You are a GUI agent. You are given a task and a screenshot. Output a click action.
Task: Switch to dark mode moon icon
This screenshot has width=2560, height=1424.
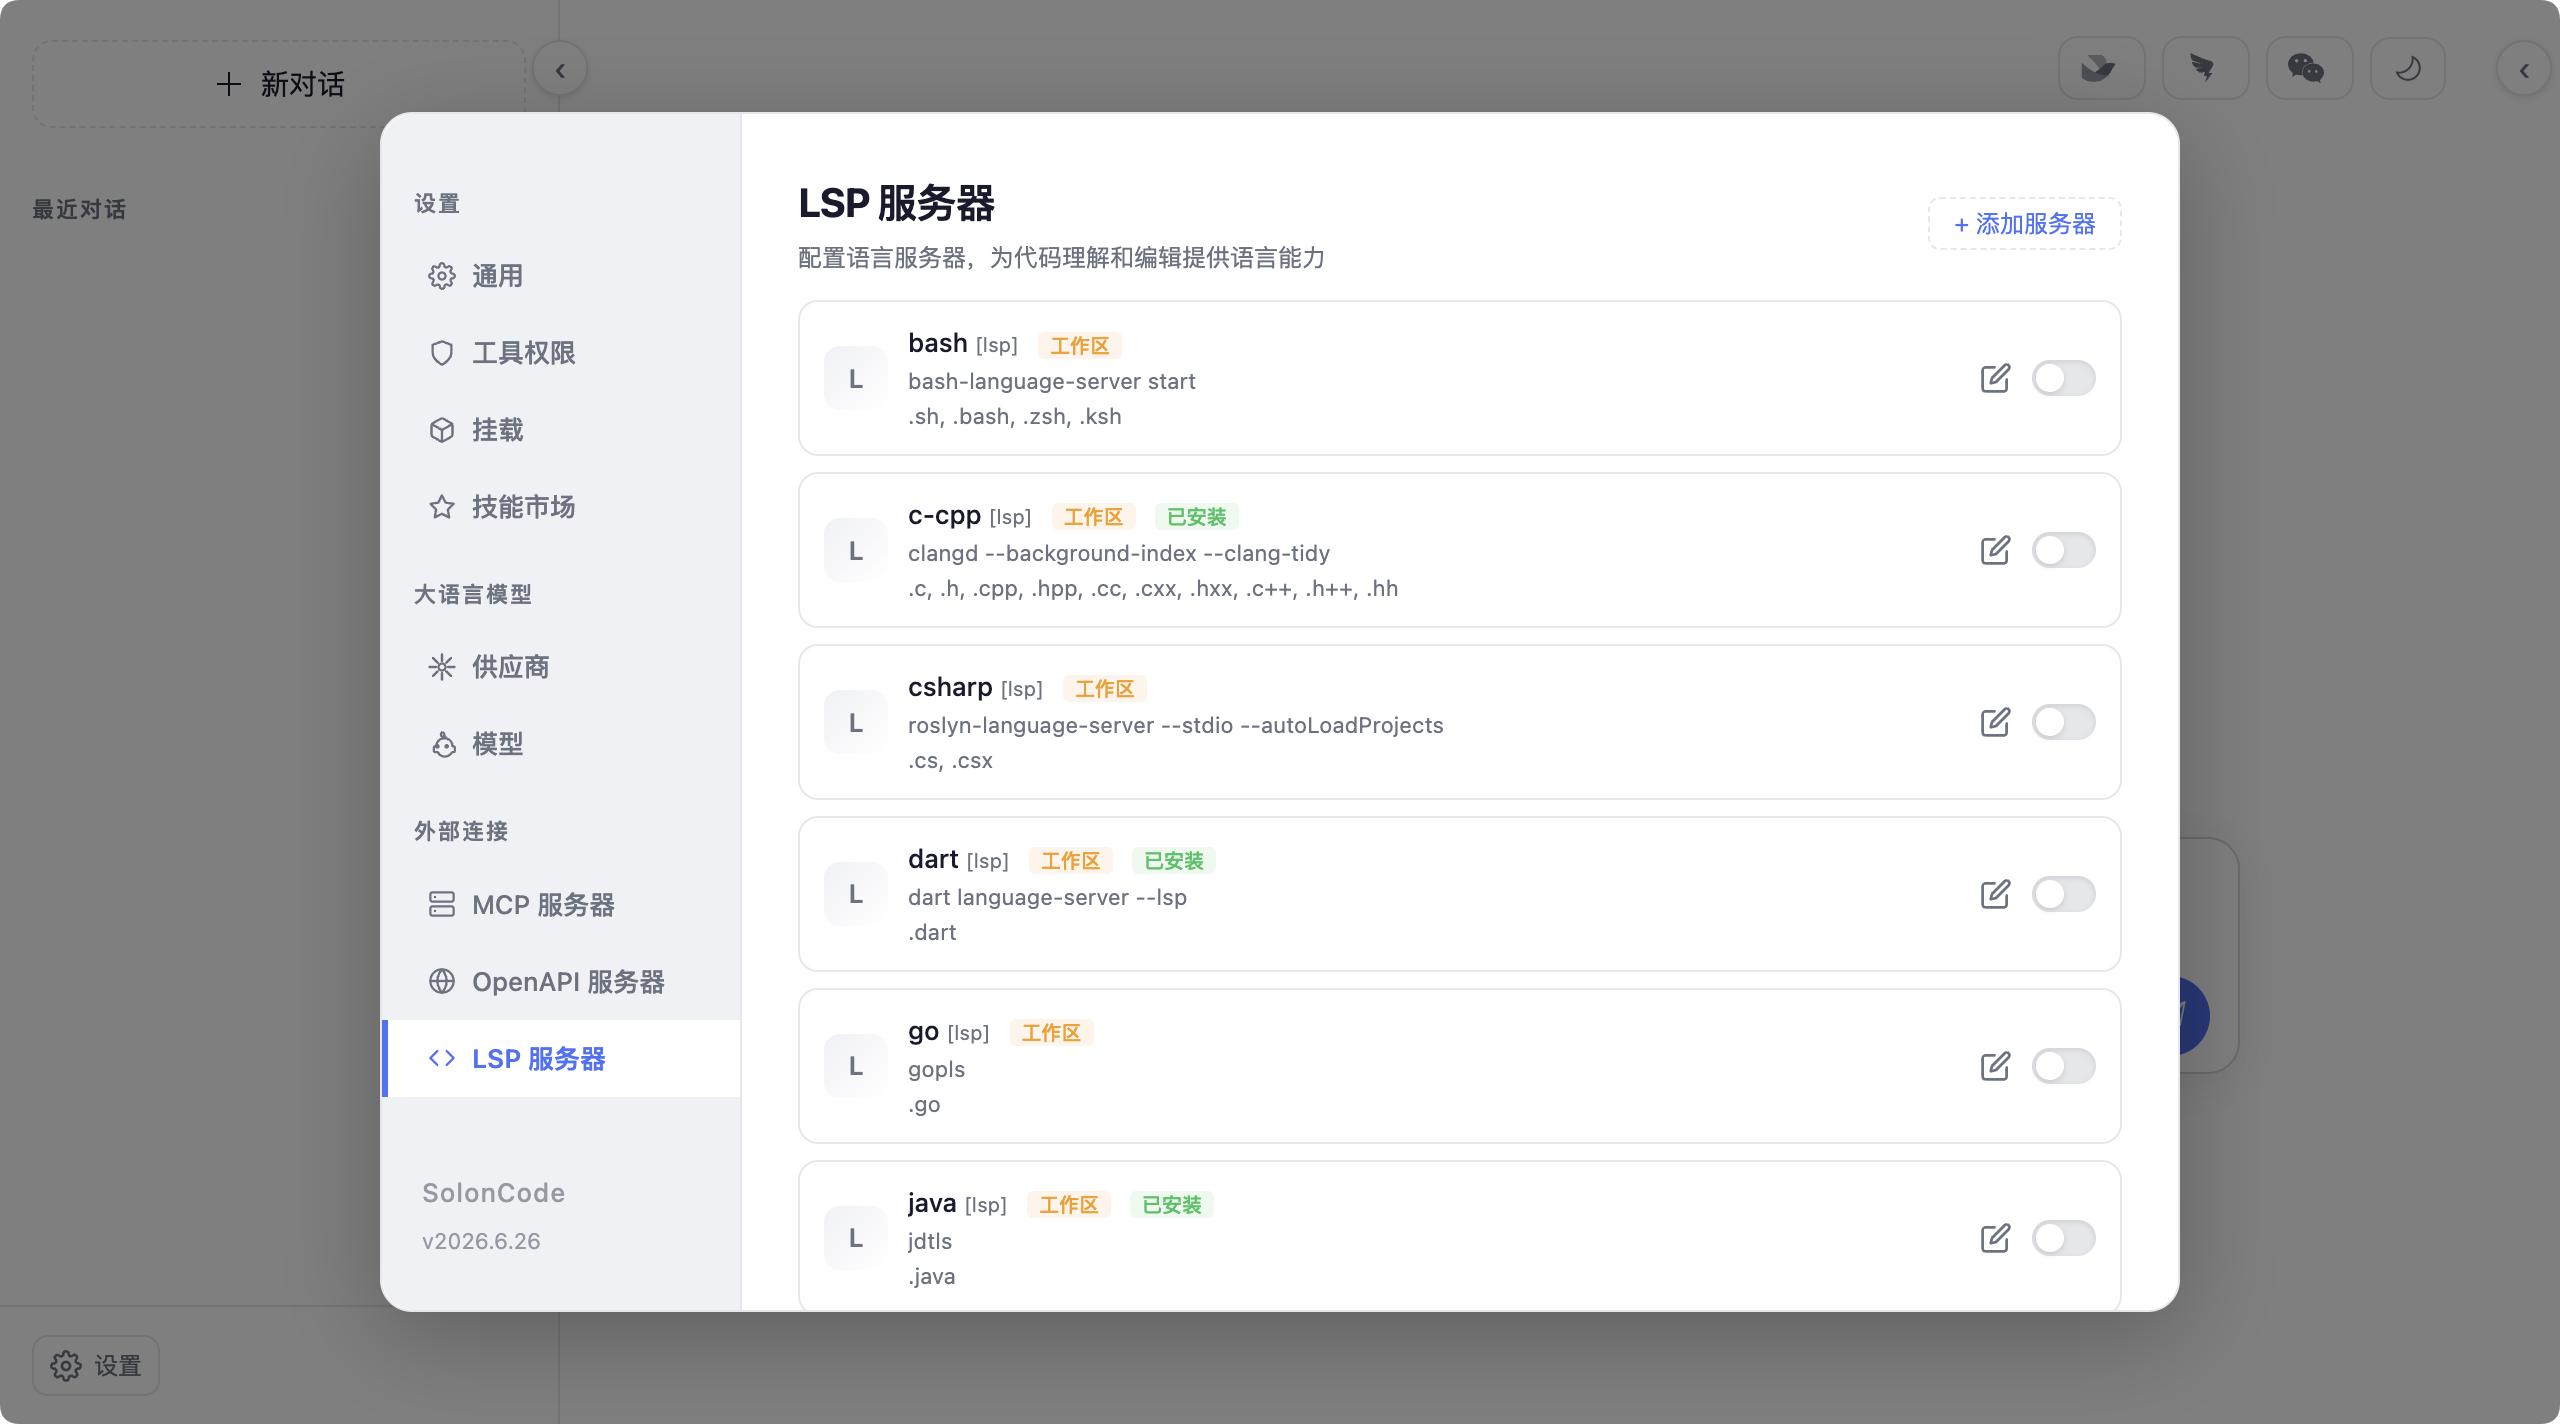(2407, 68)
